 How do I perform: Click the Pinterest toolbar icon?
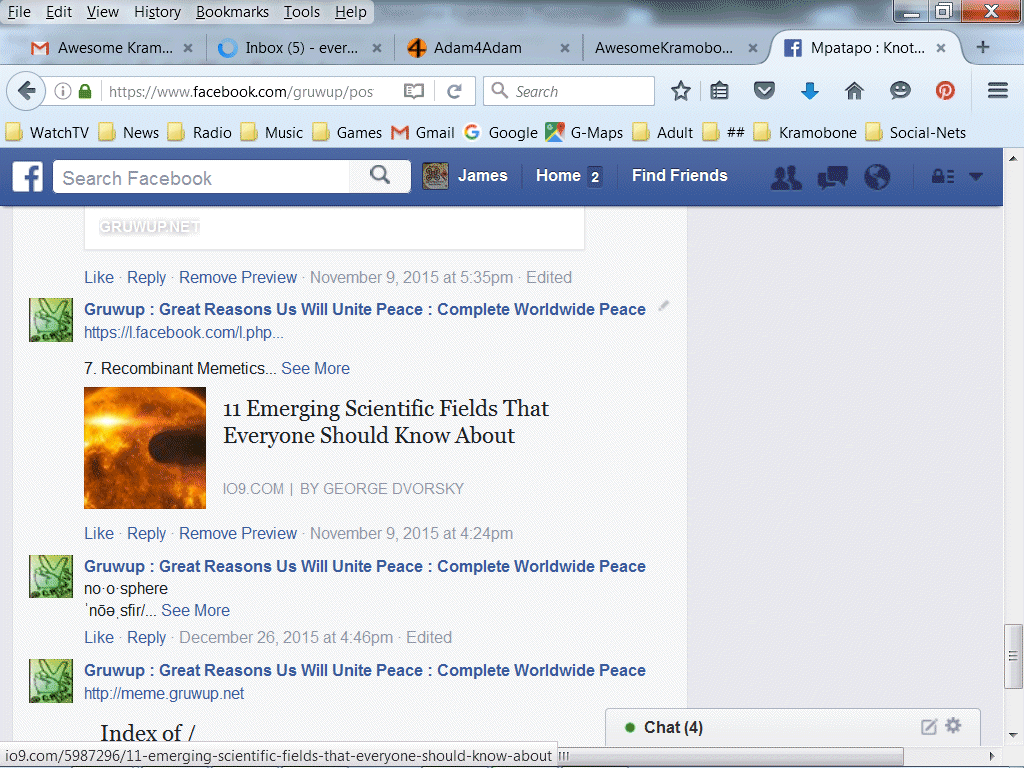pos(945,90)
